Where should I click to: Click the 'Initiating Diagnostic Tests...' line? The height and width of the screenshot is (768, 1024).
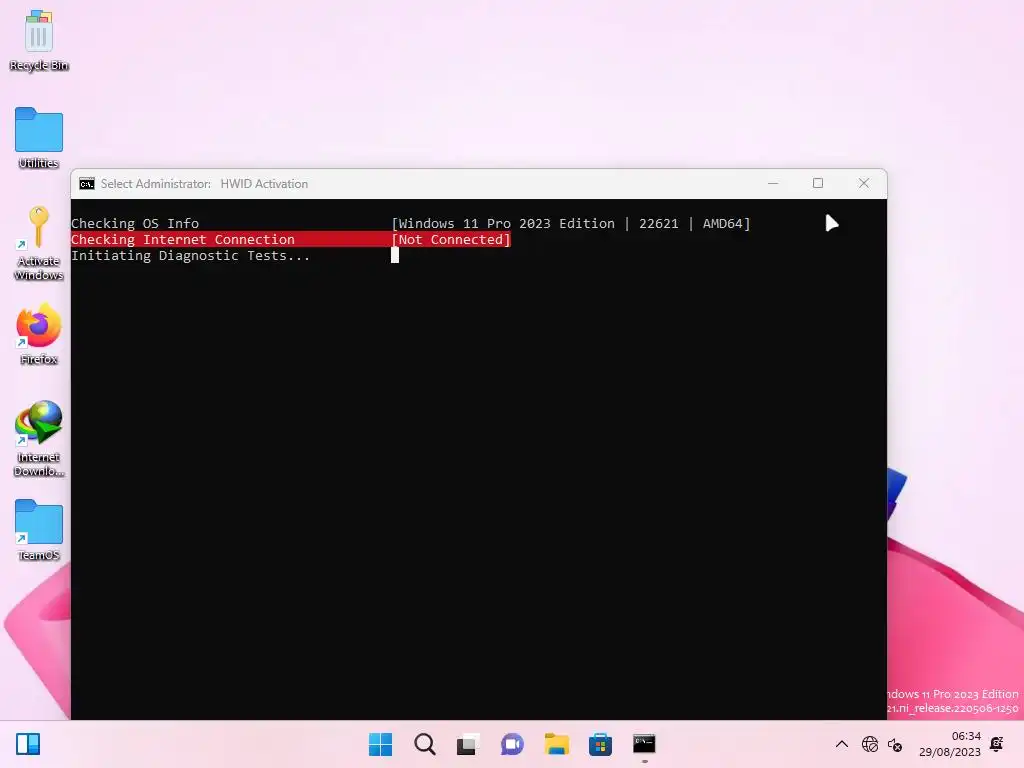tap(191, 256)
